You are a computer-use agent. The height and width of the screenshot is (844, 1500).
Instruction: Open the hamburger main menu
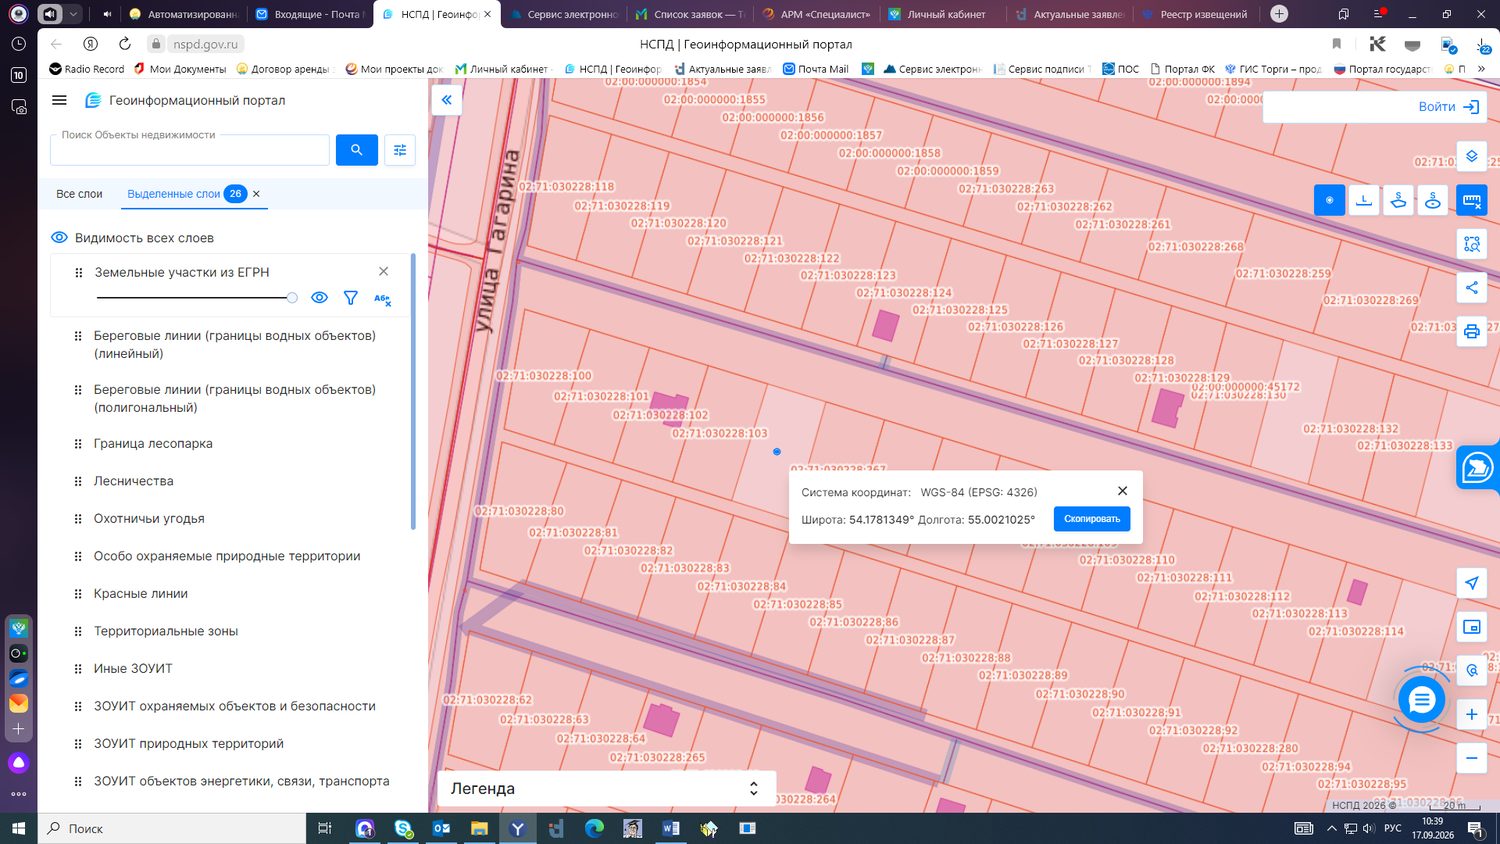tap(59, 100)
